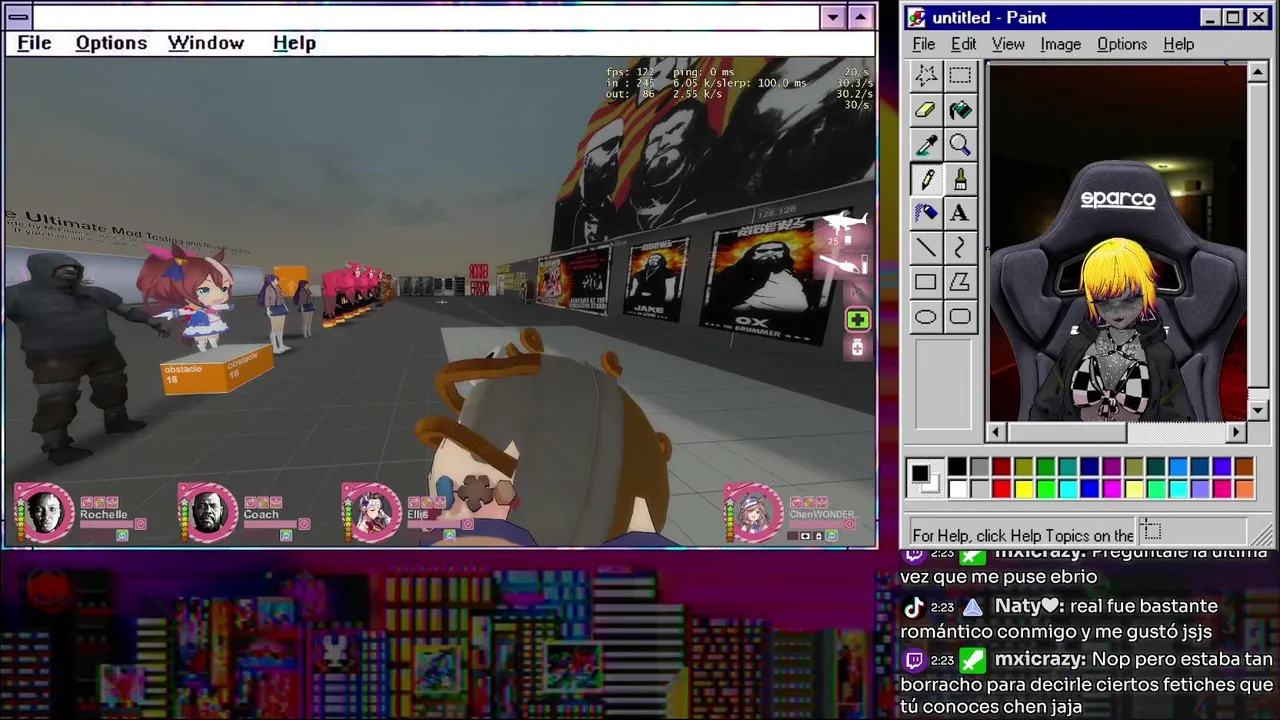
Task: Click Ellis's player portrait
Action: click(x=371, y=512)
